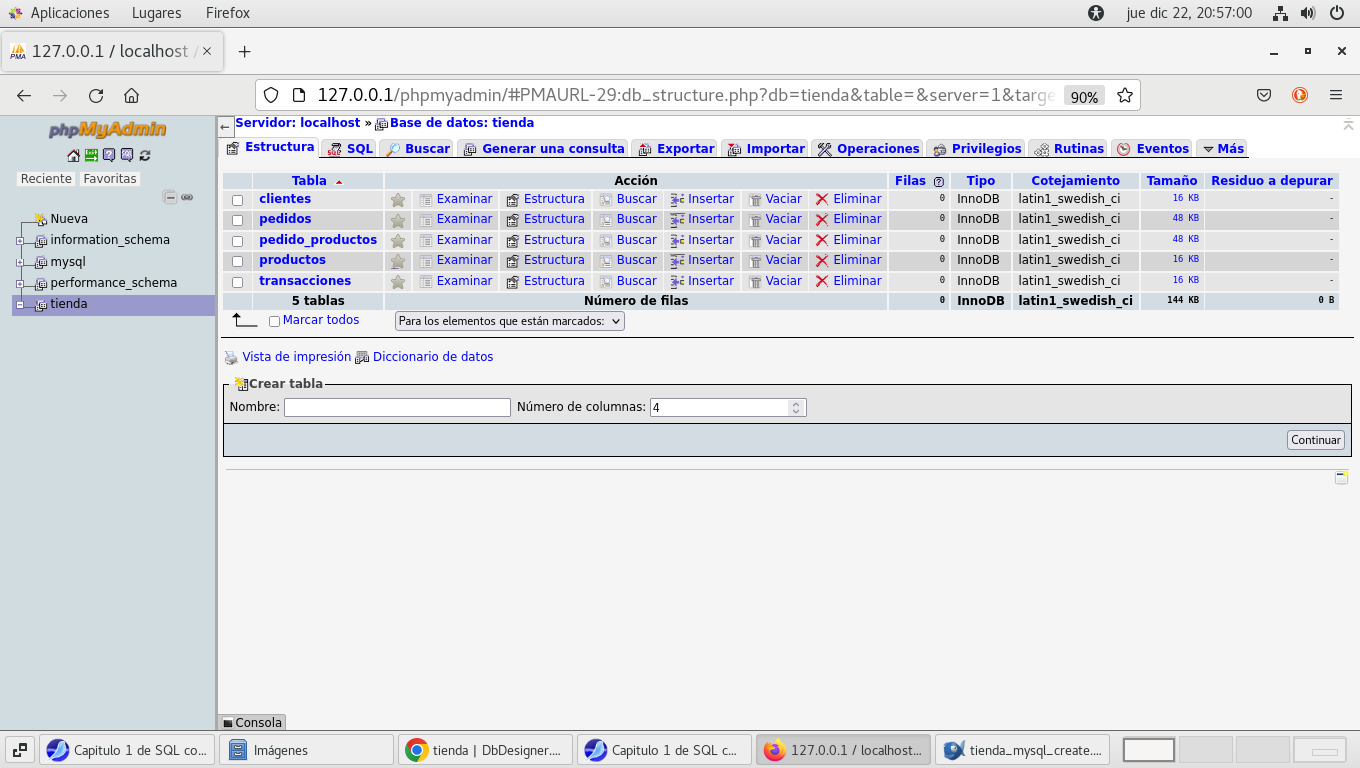Click the Nombre field for new table
Viewport: 1360px width, 768px height.
pos(397,407)
